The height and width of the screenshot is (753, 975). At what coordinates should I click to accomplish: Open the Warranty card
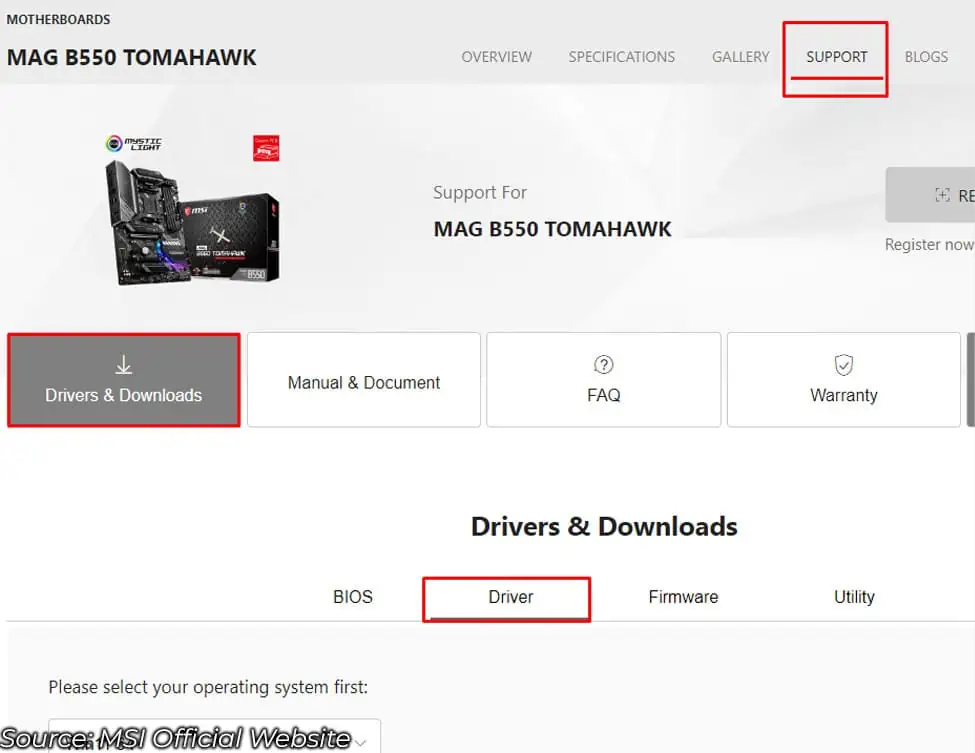click(843, 380)
